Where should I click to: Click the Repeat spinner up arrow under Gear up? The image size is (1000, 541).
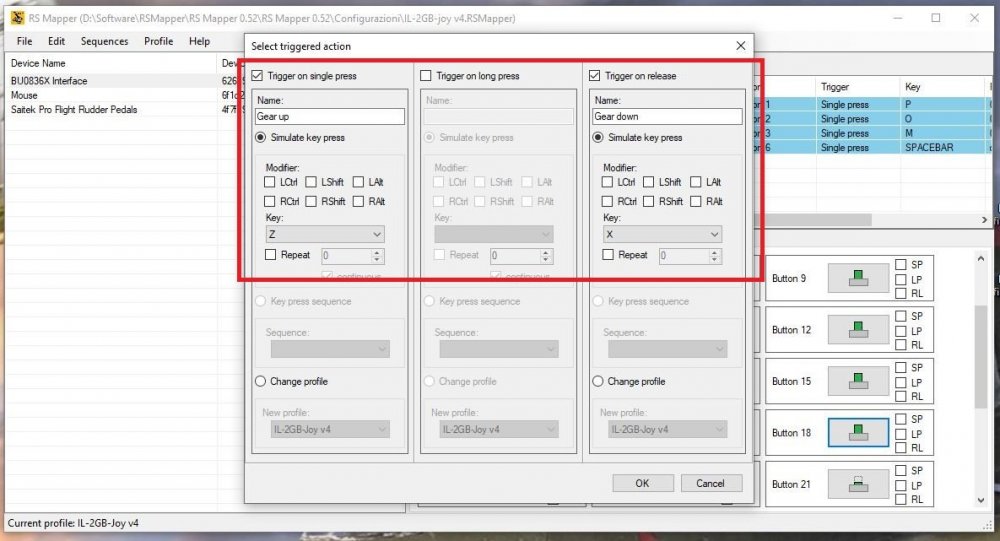pos(377,252)
